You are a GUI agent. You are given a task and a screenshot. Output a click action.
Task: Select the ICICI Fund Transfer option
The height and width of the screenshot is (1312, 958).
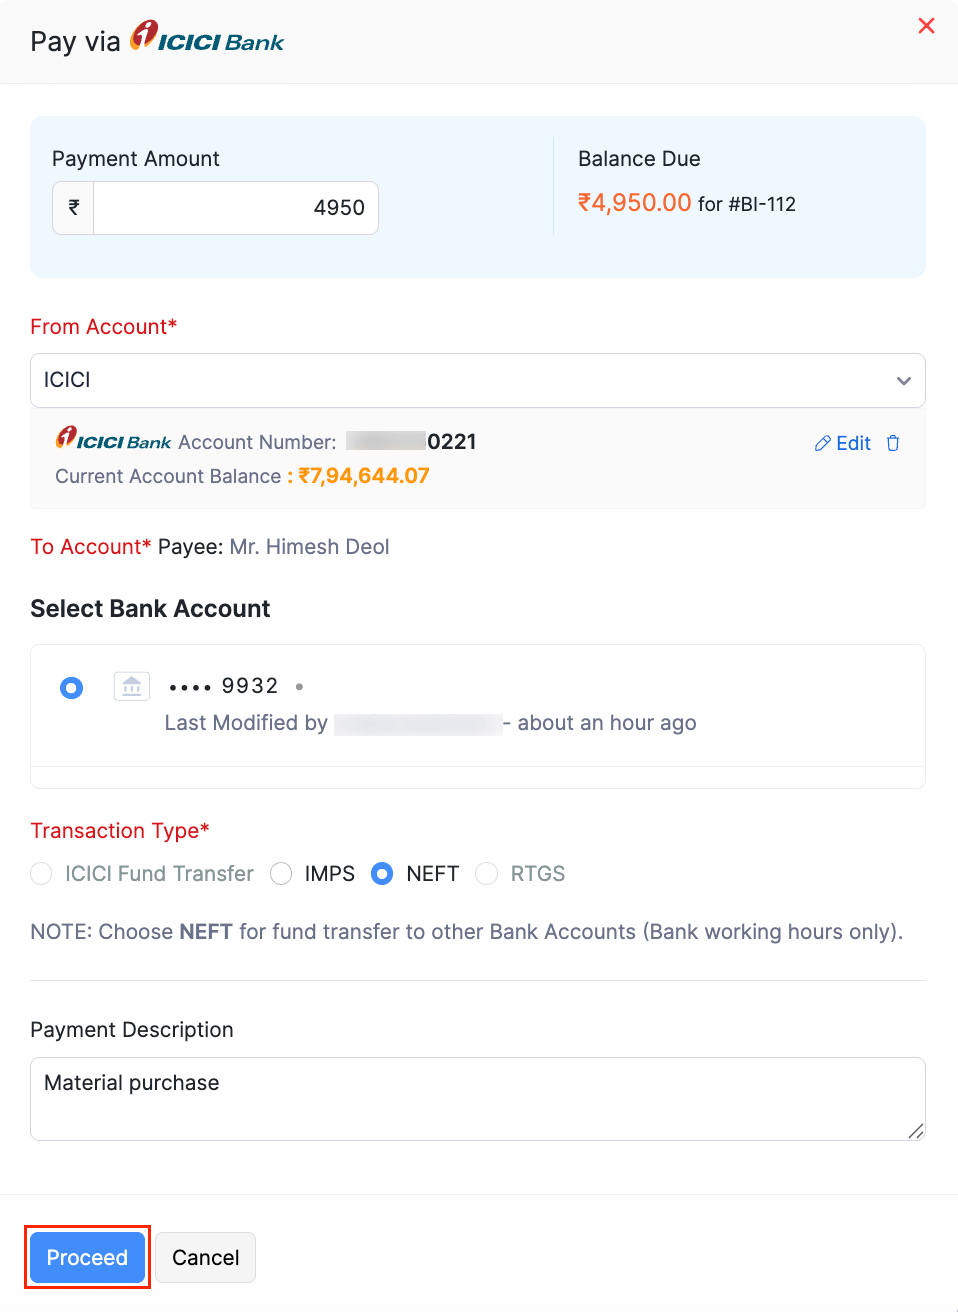(41, 873)
